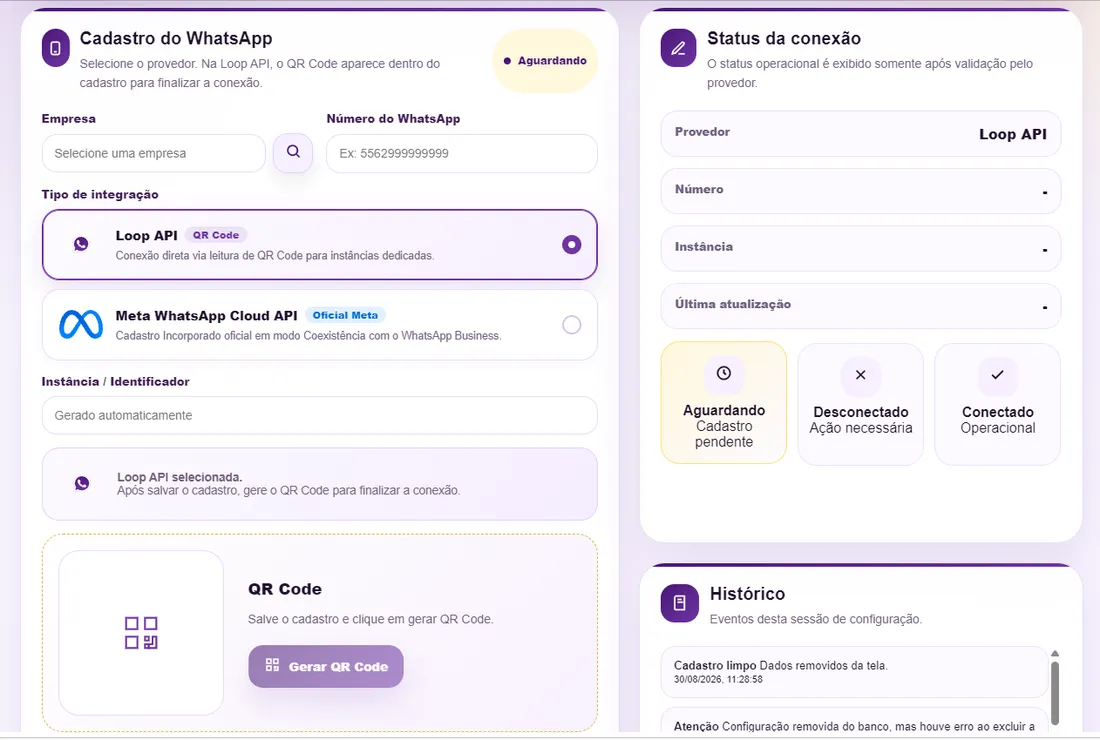Click the WhatsApp icon in Loop API option

click(81, 244)
